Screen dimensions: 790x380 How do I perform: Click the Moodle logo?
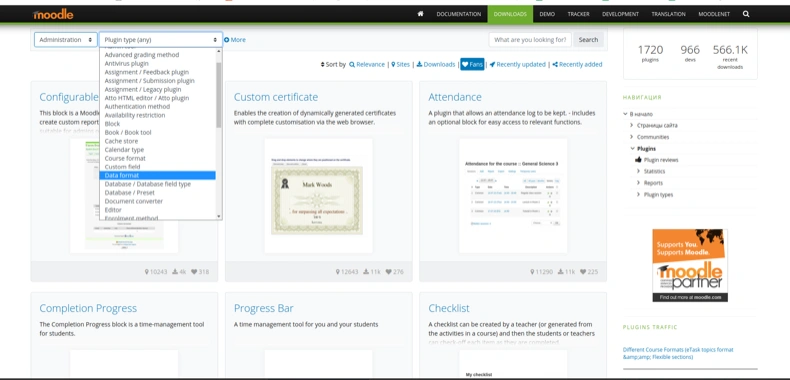click(53, 14)
